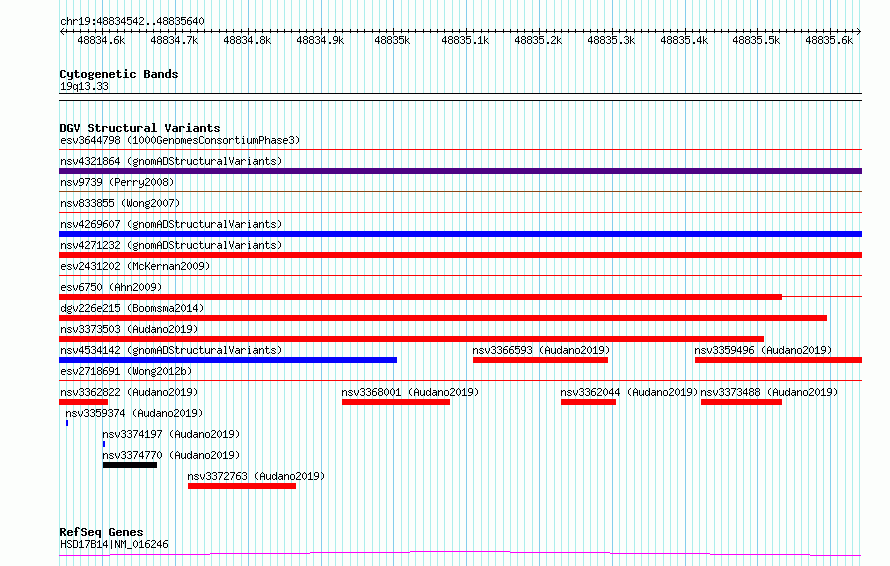Screen dimensions: 890x566
Task: Click the nsv4534142 gnomADStructuralVariants label
Action: click(x=171, y=350)
